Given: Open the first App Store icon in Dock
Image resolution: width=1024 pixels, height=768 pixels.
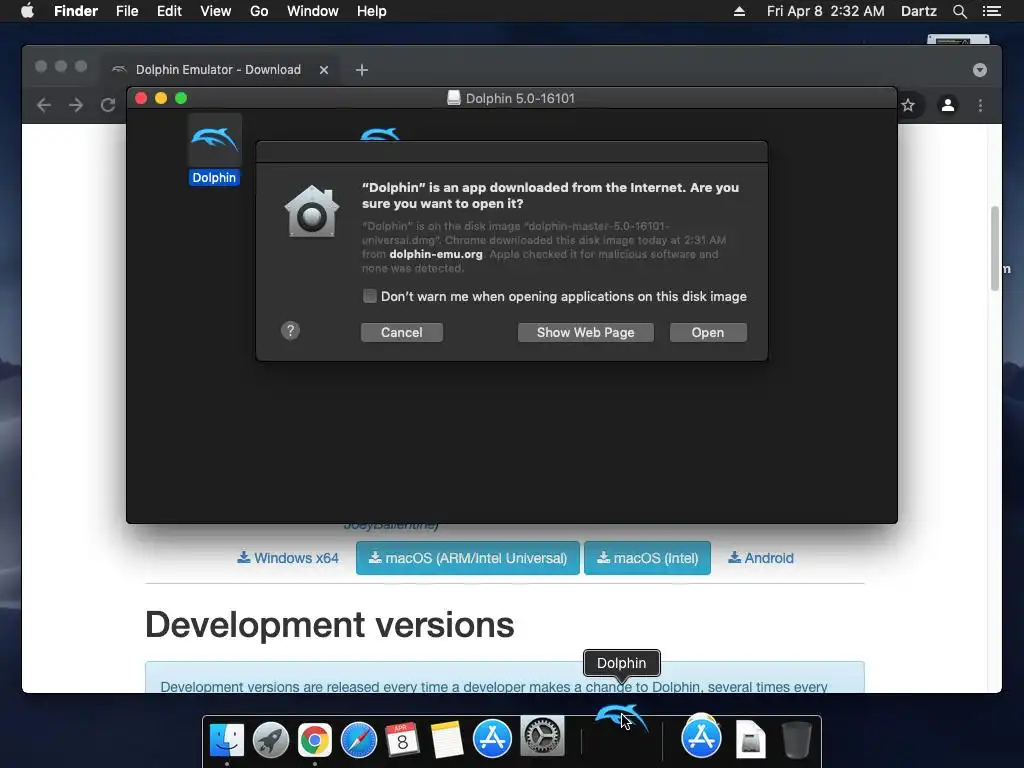Looking at the screenshot, I should [x=492, y=739].
